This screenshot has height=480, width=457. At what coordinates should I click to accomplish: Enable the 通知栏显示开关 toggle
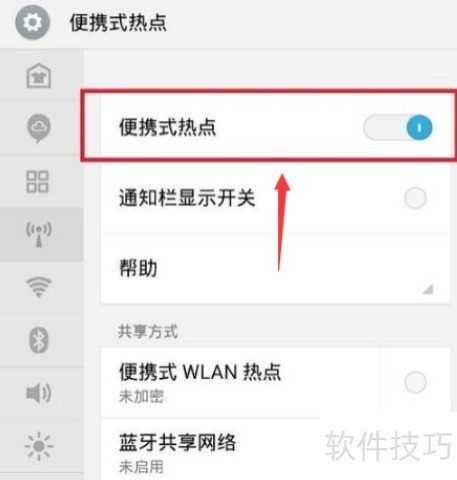415,198
